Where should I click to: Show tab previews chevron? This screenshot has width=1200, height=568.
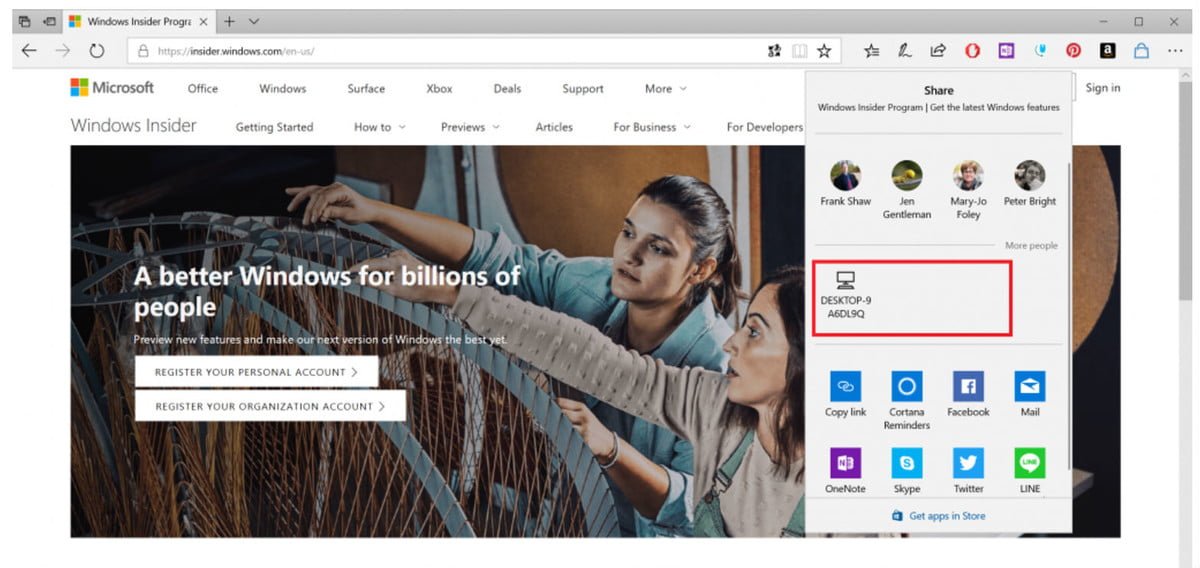click(x=254, y=21)
